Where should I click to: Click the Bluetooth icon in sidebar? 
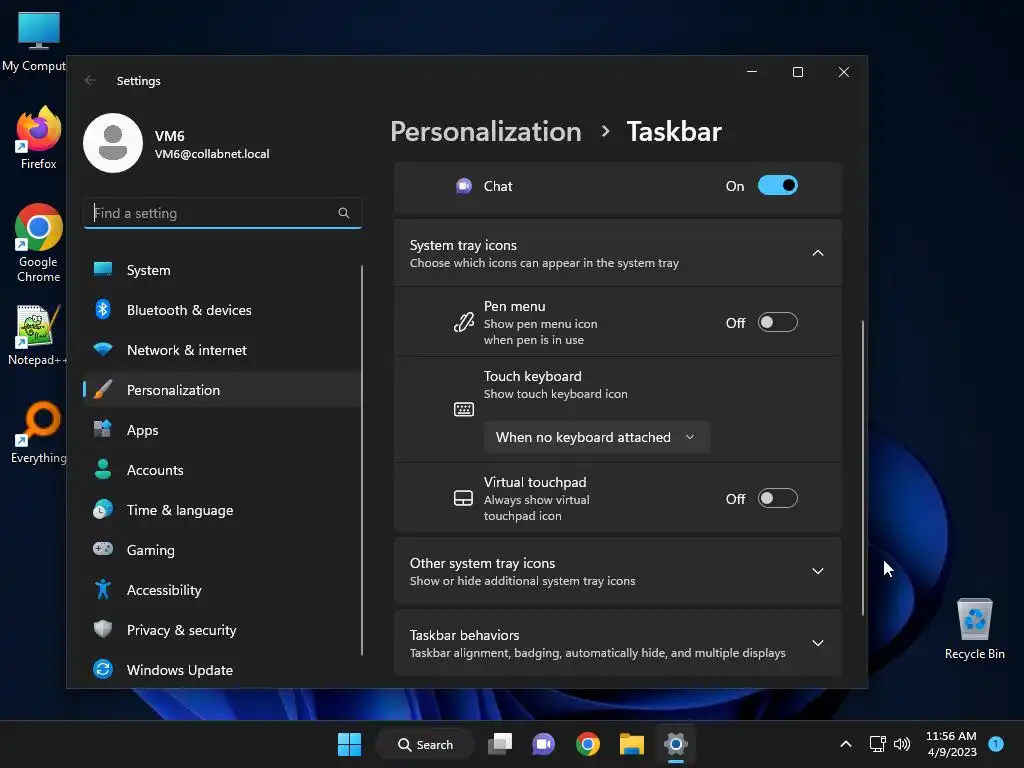[x=103, y=309]
